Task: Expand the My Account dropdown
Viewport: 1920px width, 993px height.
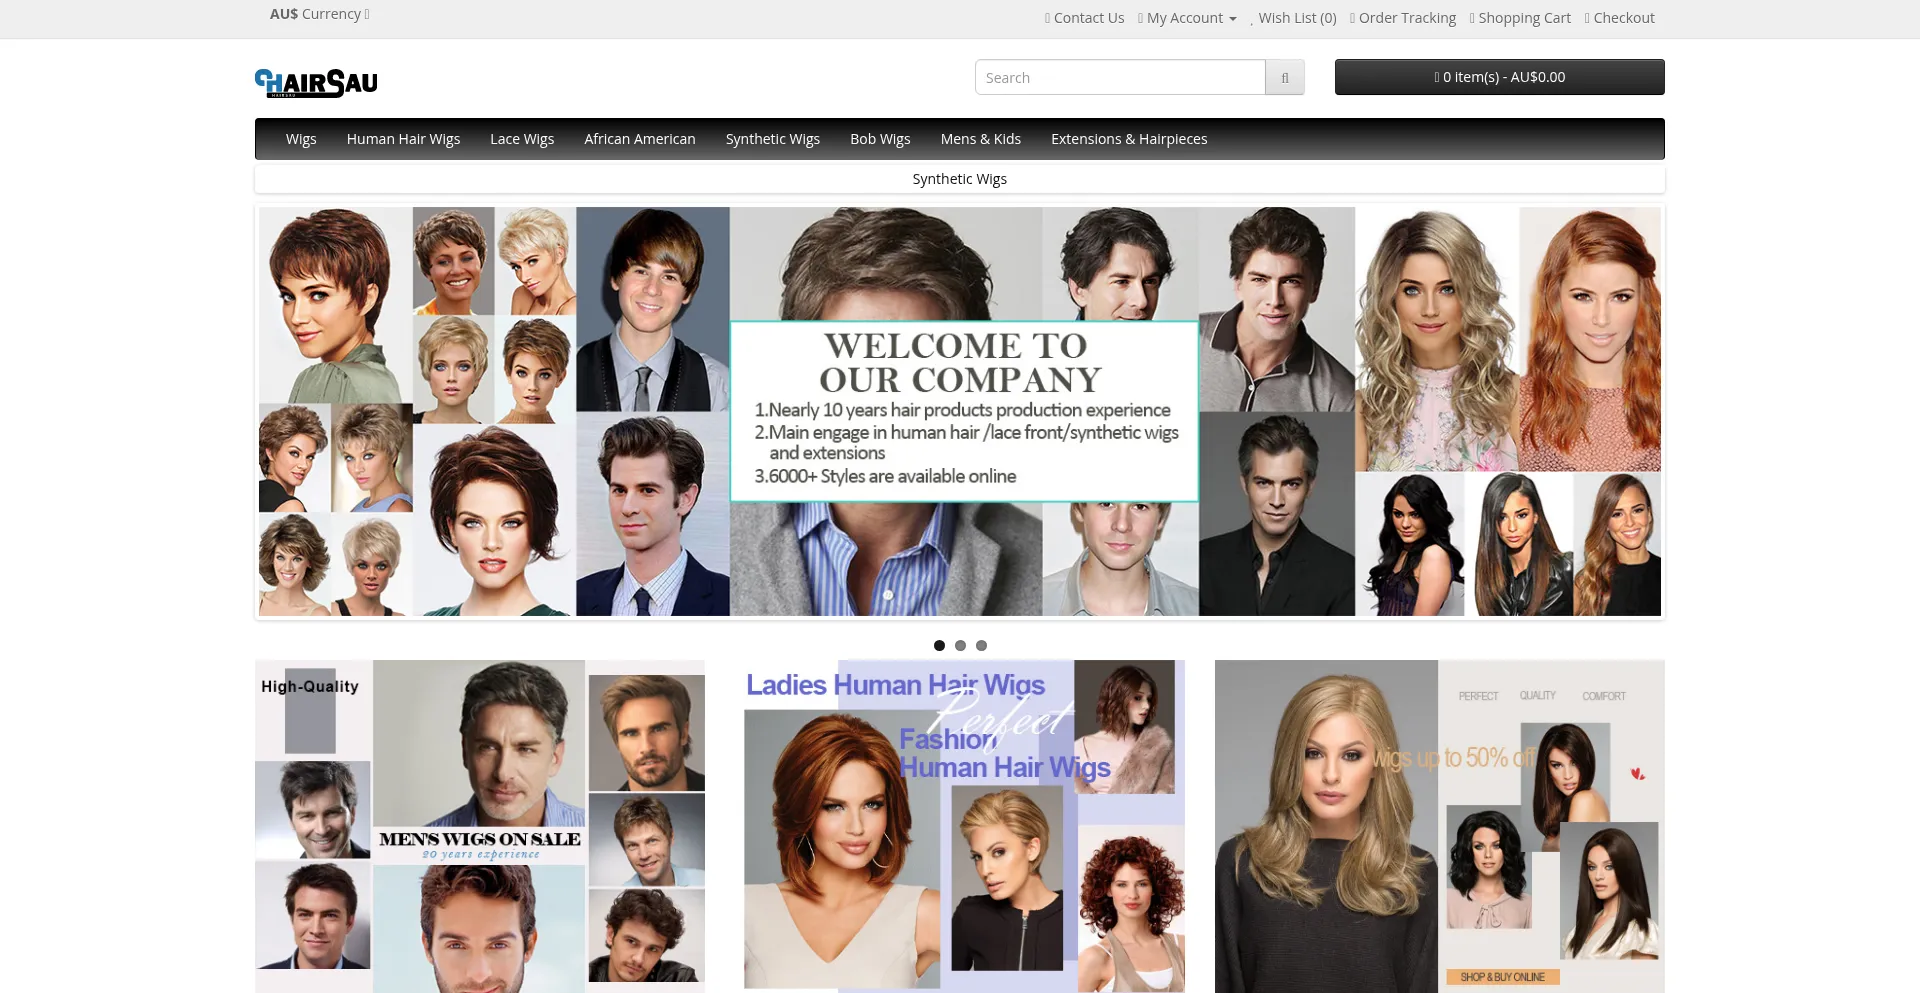Action: (1187, 18)
